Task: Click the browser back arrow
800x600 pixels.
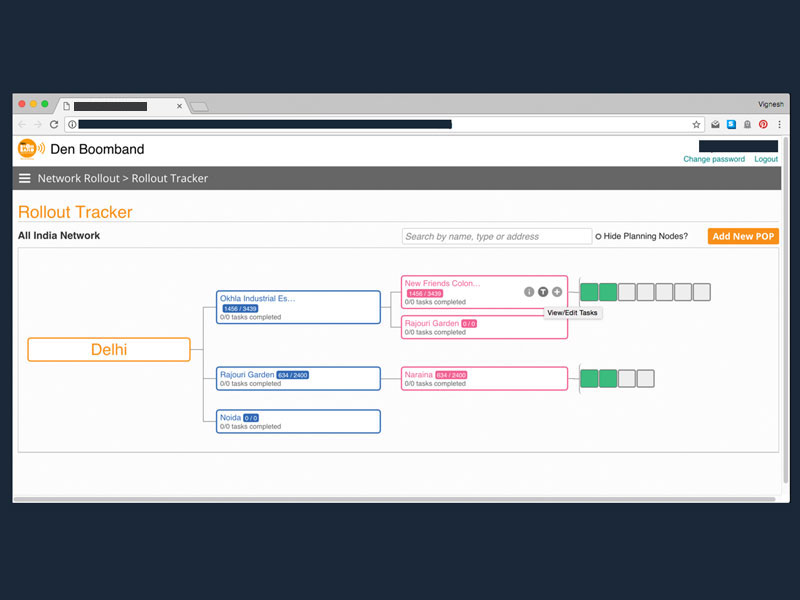Action: [x=23, y=125]
